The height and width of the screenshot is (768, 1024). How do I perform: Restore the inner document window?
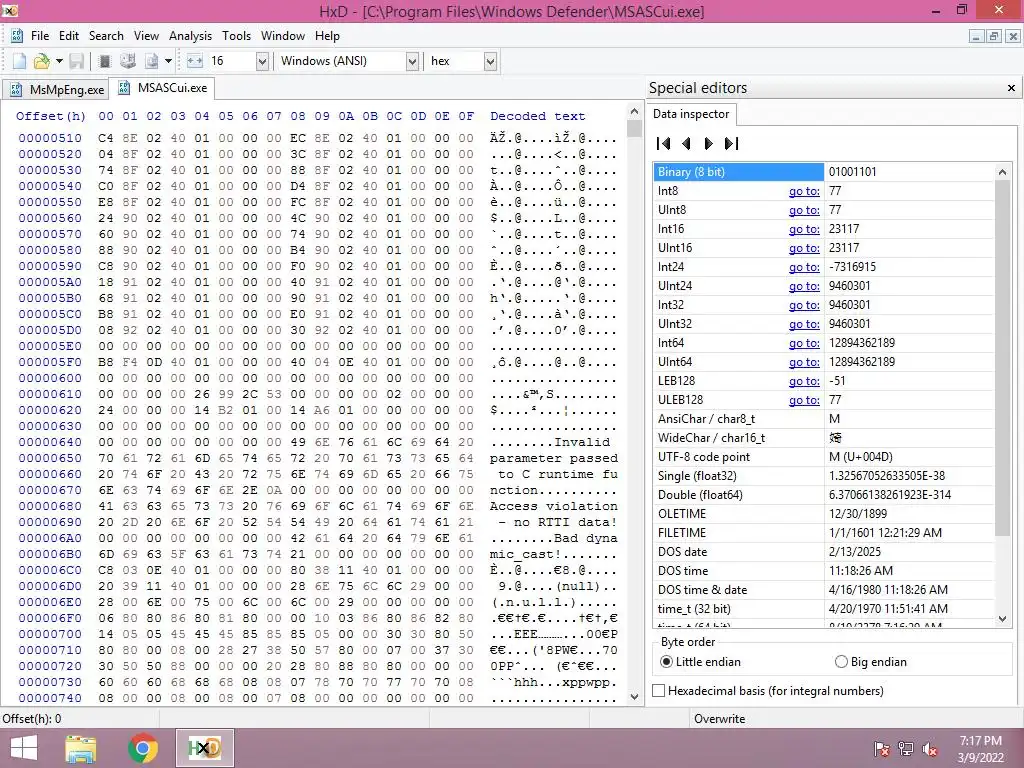(x=993, y=37)
